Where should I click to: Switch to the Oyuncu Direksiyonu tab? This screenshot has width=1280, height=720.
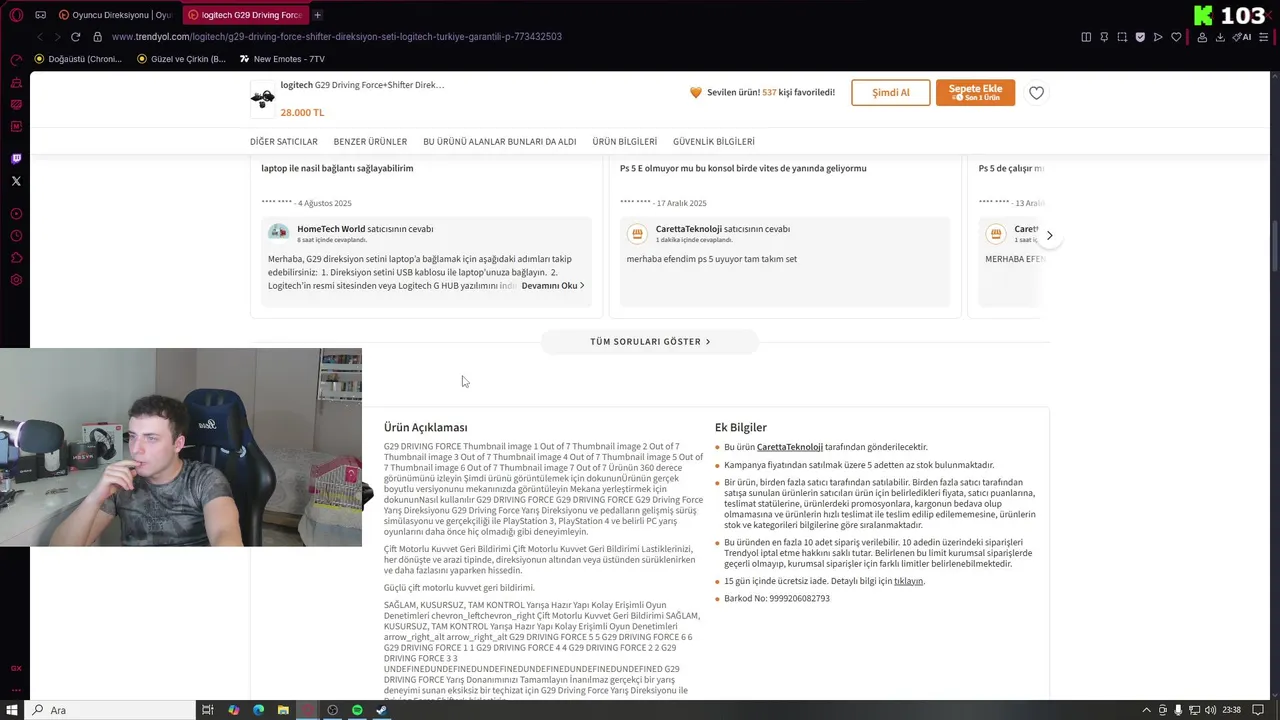(x=115, y=15)
